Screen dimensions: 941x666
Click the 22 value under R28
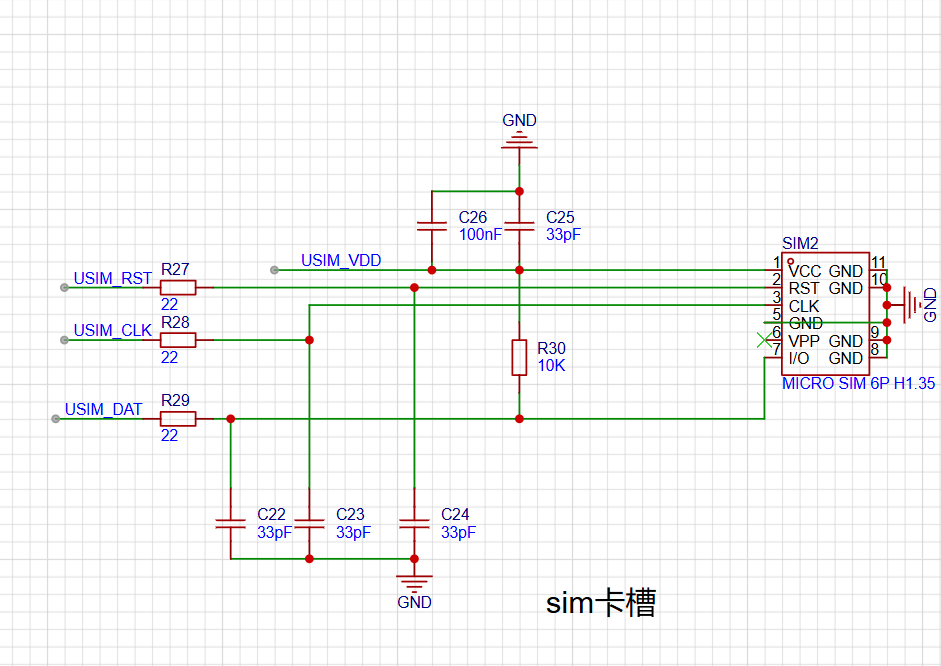pos(169,358)
